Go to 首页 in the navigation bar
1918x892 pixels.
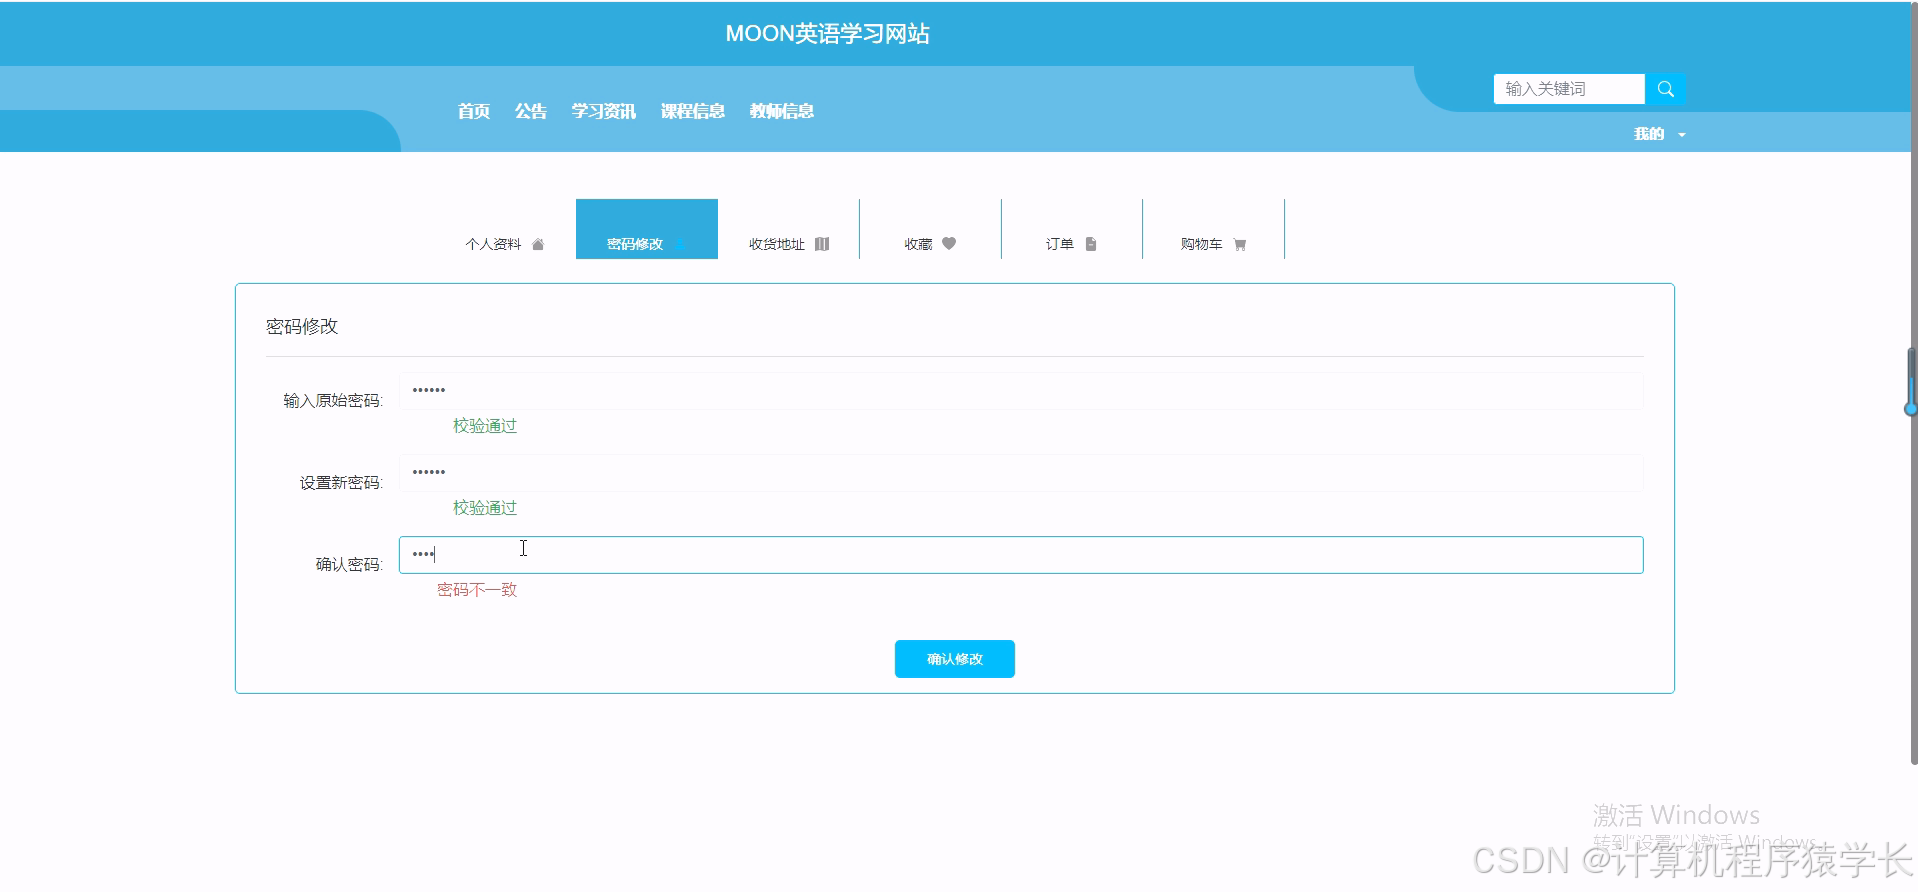click(474, 111)
